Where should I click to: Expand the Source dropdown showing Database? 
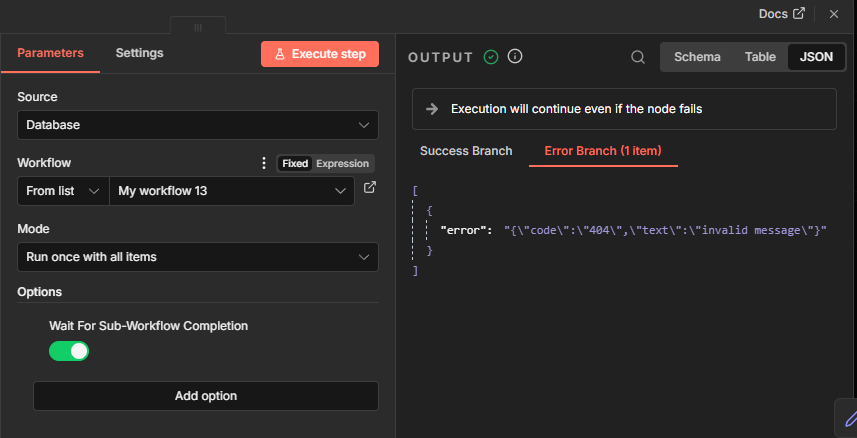point(198,125)
